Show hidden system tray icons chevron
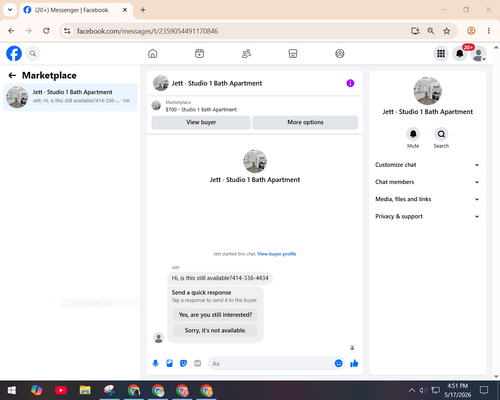Image resolution: width=500 pixels, height=400 pixels. (x=412, y=390)
